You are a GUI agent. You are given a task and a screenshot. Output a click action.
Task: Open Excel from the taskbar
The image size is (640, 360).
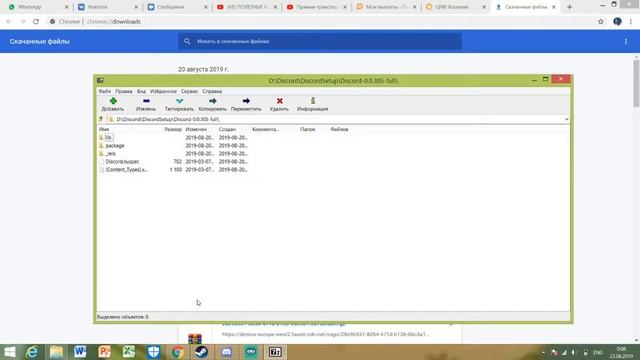click(129, 352)
